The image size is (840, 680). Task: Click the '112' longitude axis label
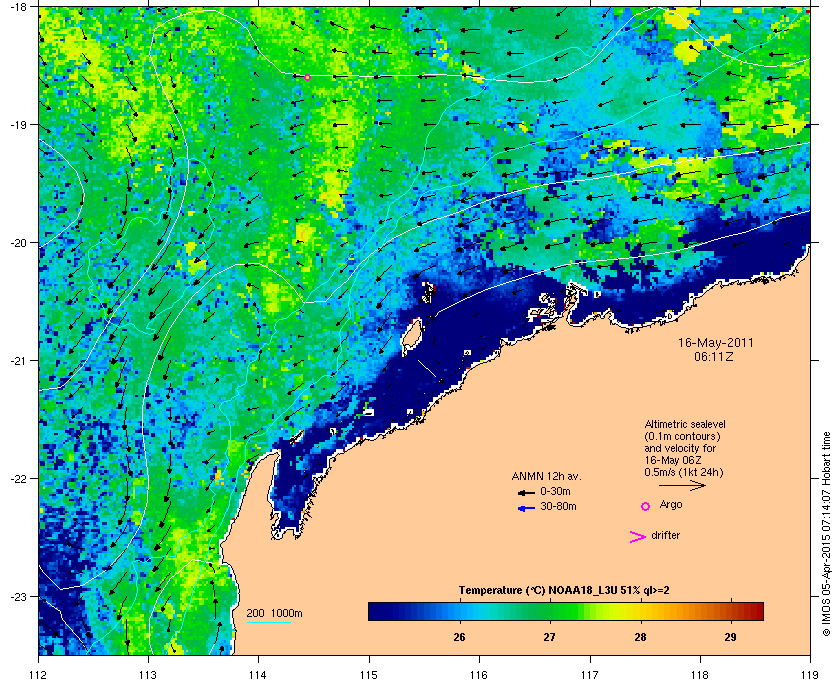(x=39, y=675)
